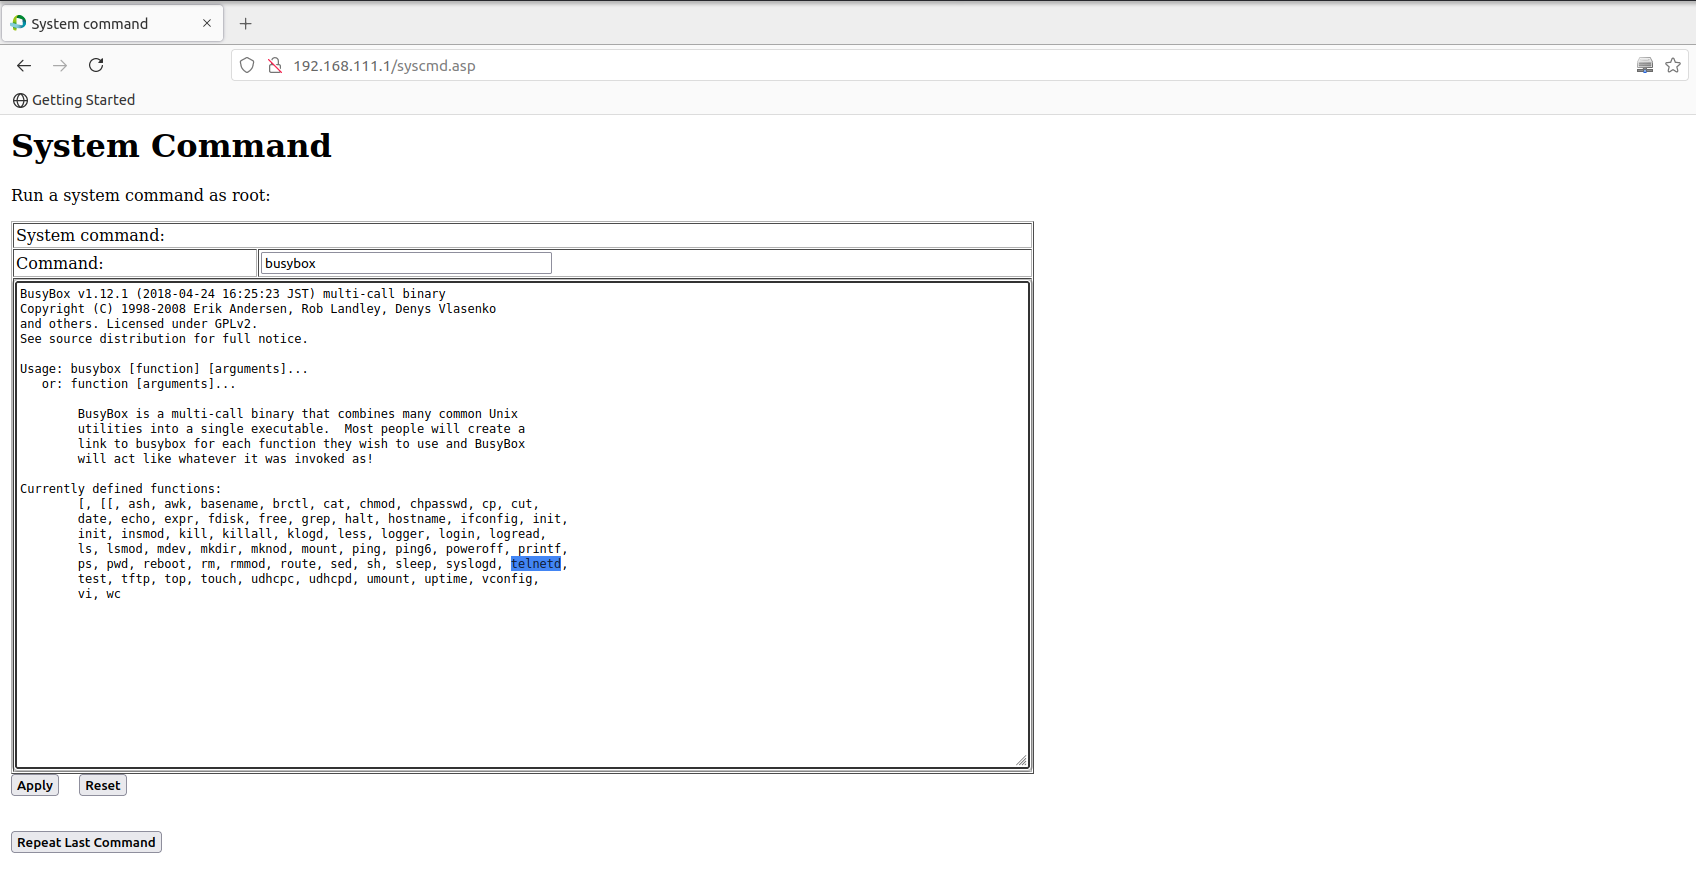Bookmark this page with the star icon
The width and height of the screenshot is (1696, 882).
pos(1673,65)
